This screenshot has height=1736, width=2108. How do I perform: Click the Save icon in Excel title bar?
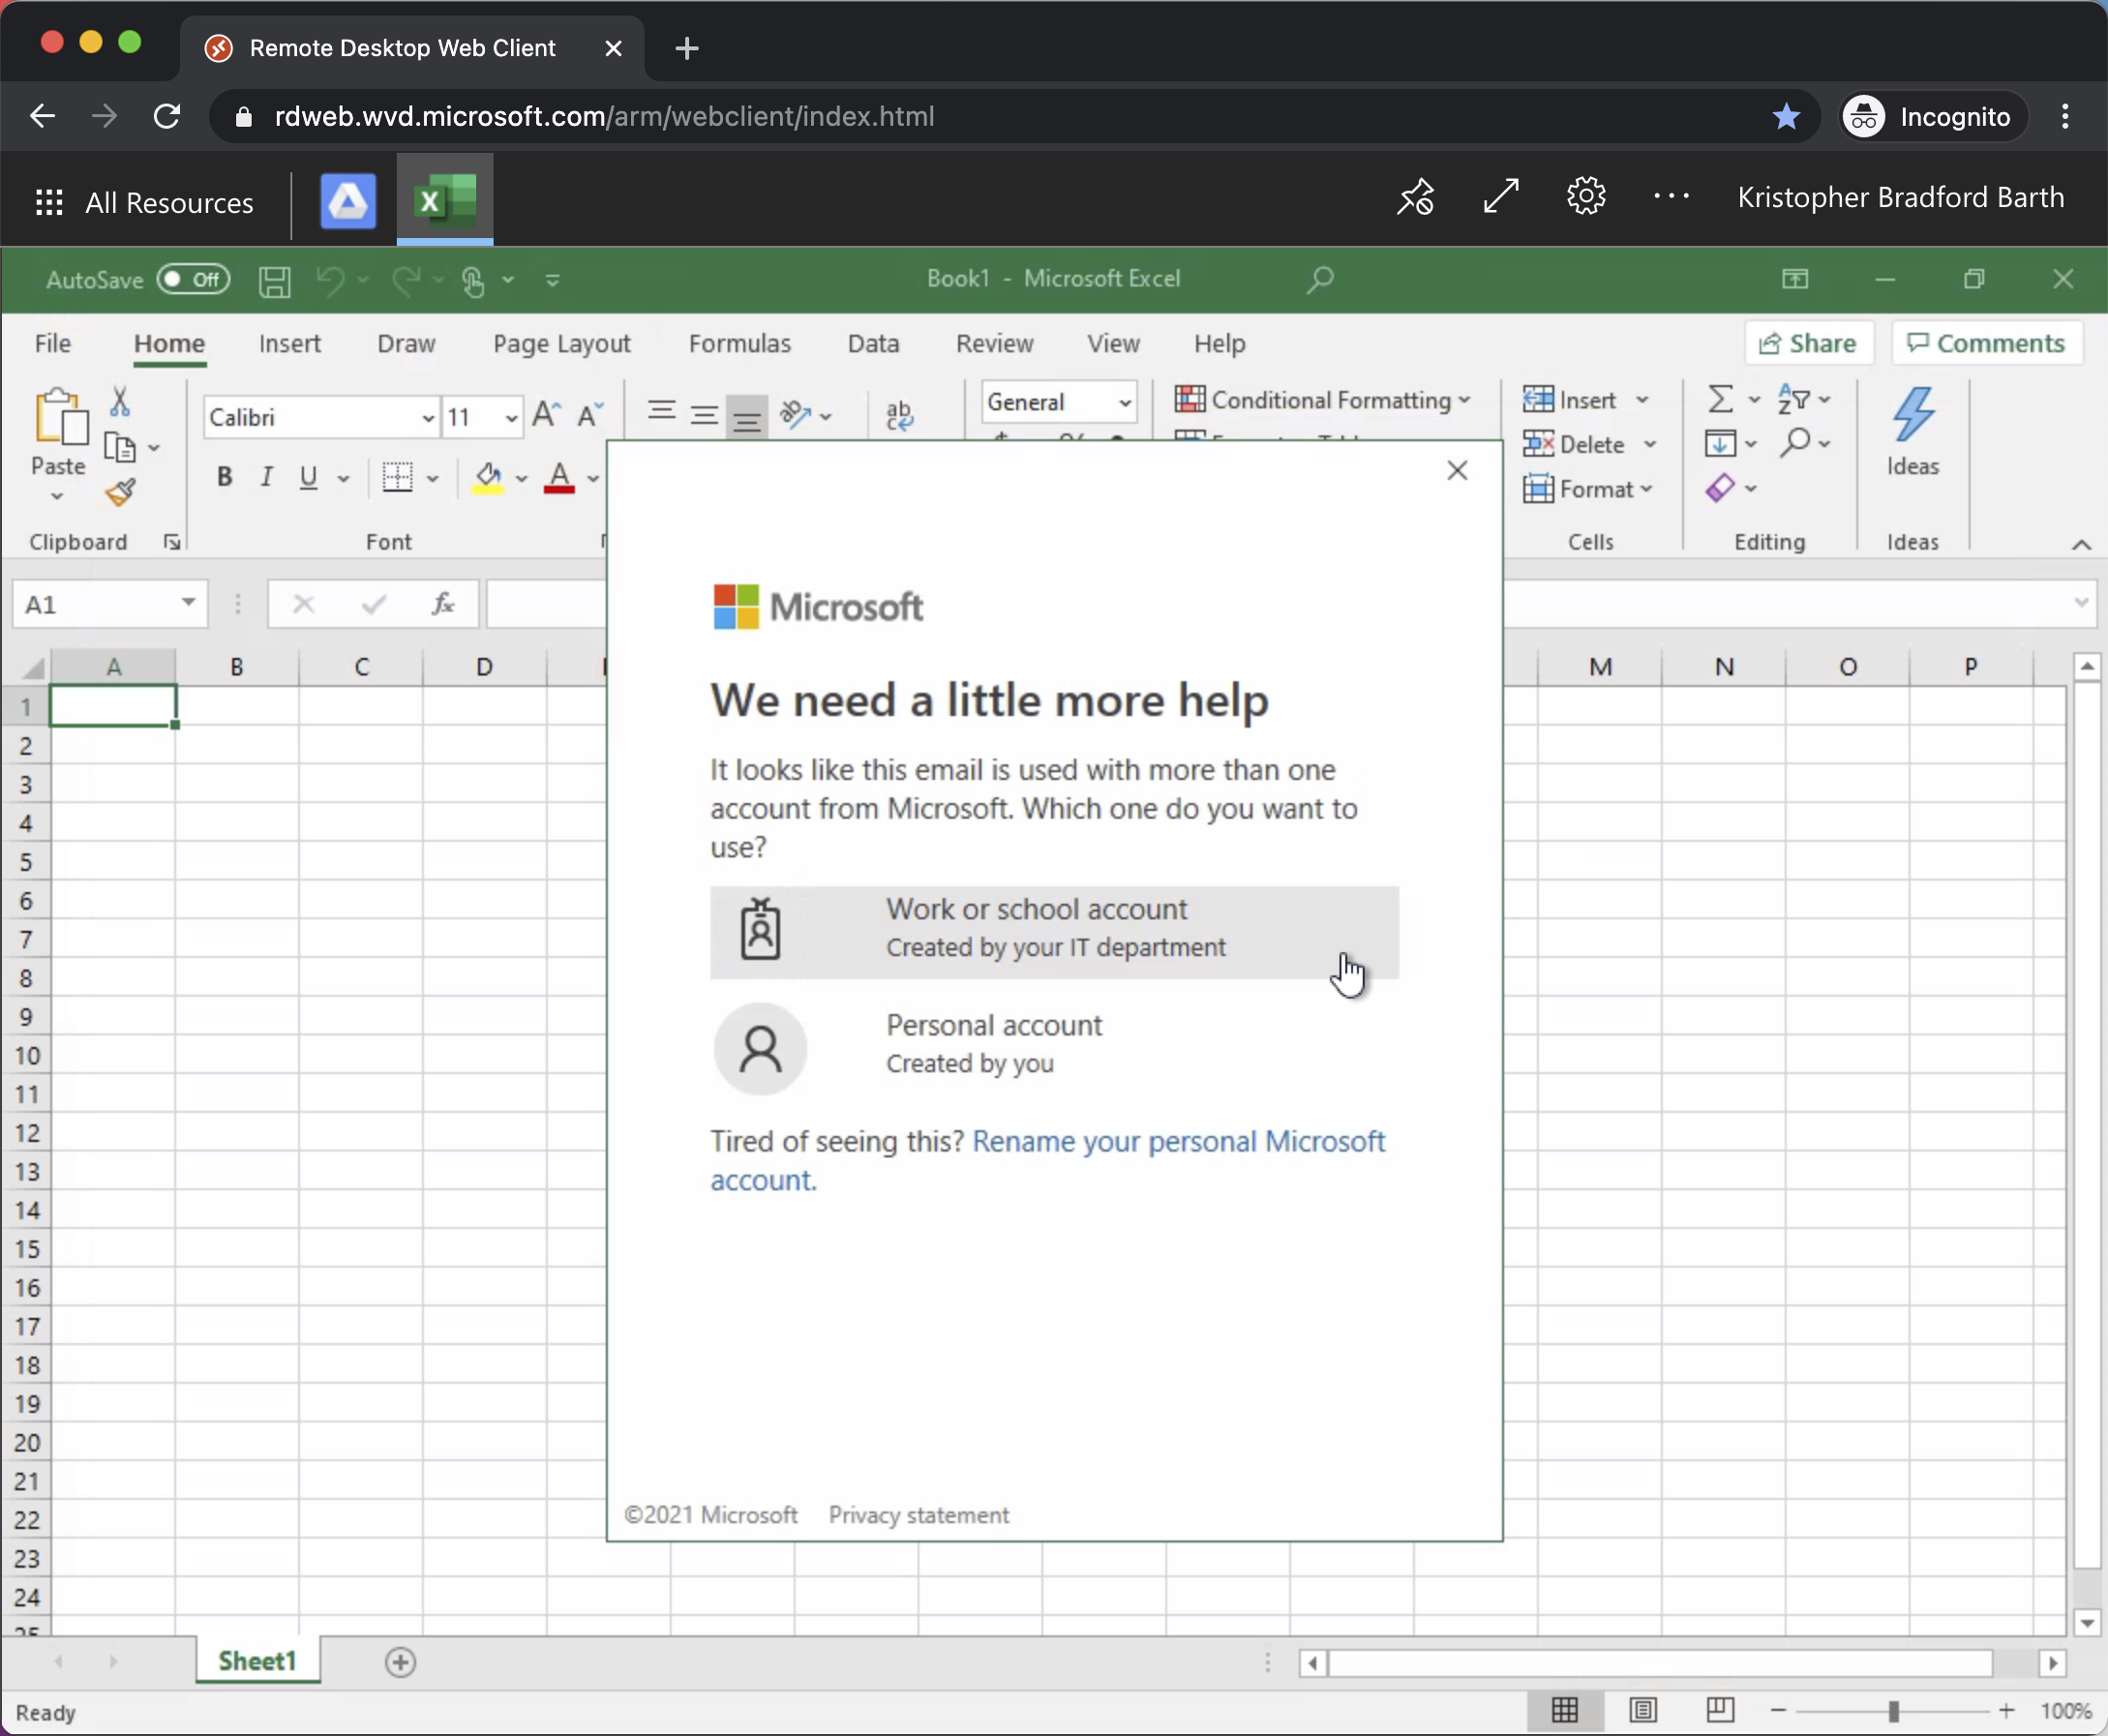tap(274, 281)
